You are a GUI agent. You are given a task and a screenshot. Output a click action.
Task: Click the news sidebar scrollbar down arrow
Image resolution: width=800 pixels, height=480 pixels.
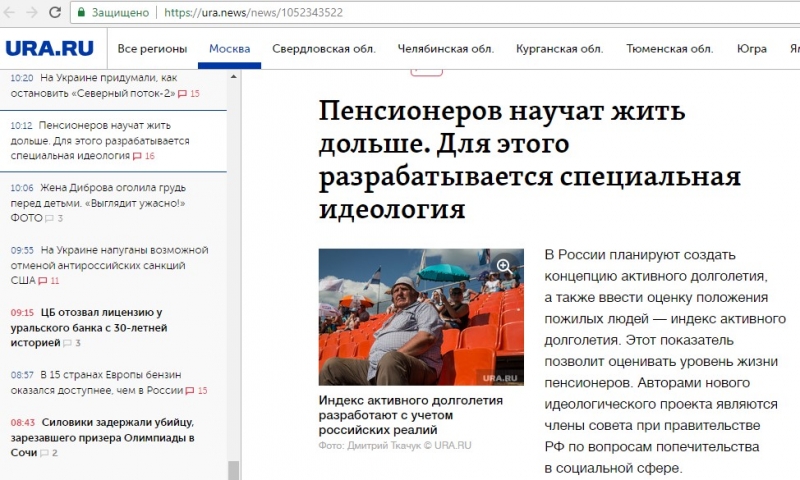(x=233, y=472)
